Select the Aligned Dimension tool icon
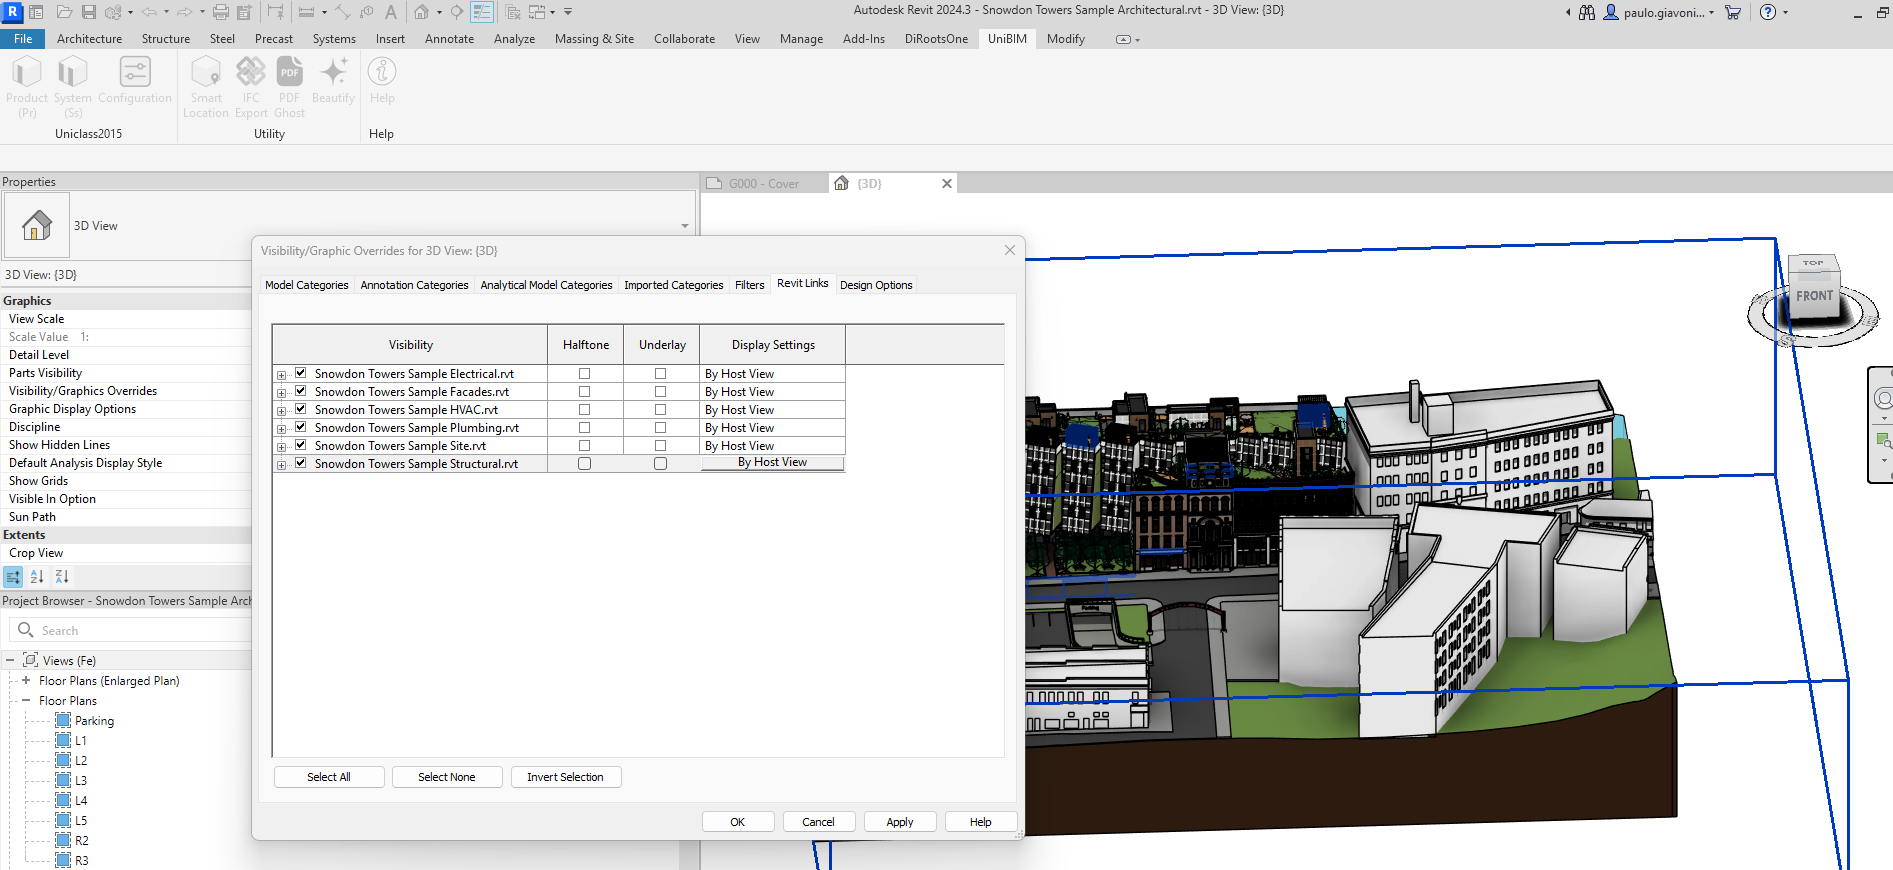This screenshot has height=870, width=1893. (342, 12)
